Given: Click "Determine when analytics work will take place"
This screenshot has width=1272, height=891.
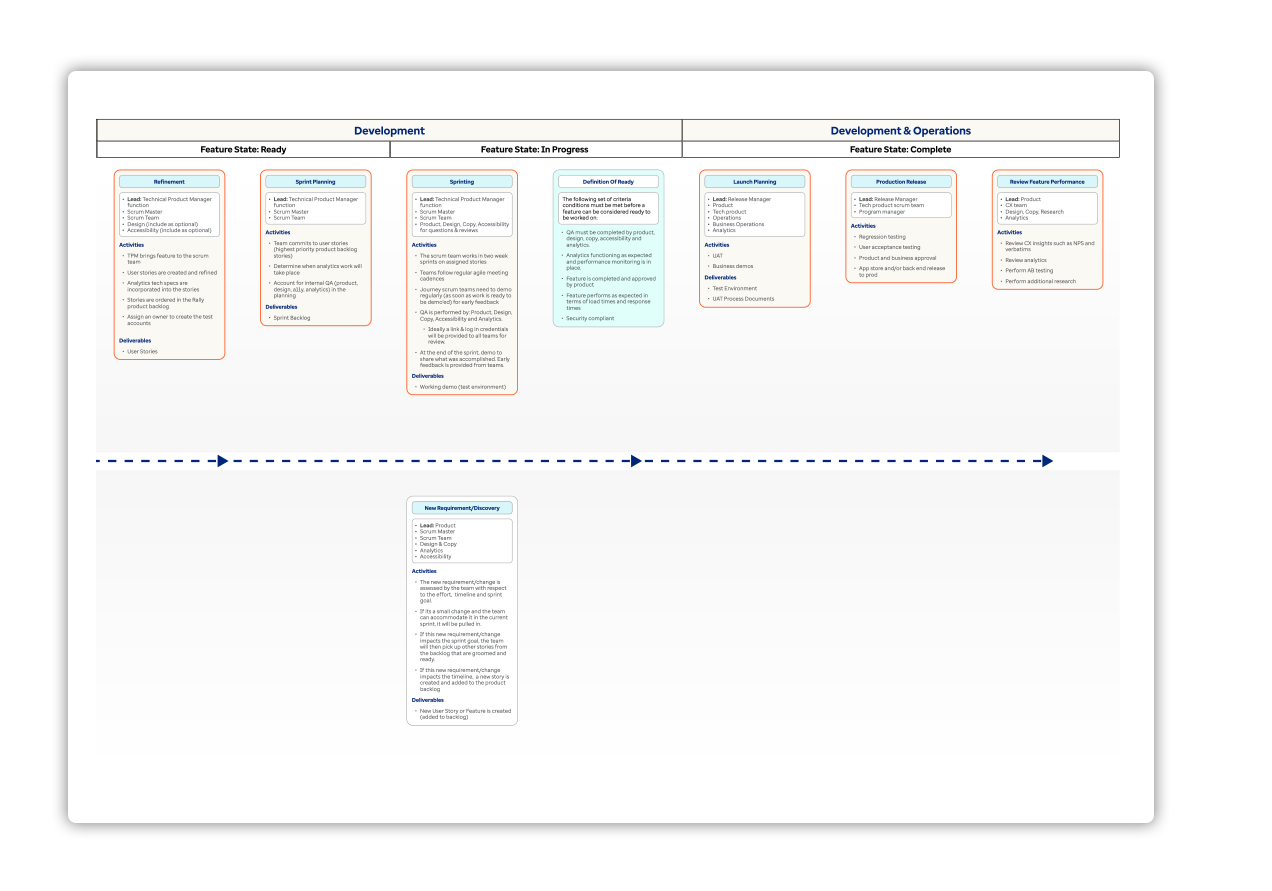Looking at the screenshot, I should [x=318, y=268].
